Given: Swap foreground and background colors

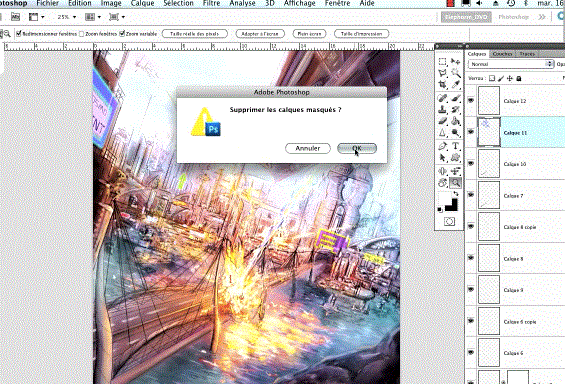Looking at the screenshot, I should click(x=456, y=194).
